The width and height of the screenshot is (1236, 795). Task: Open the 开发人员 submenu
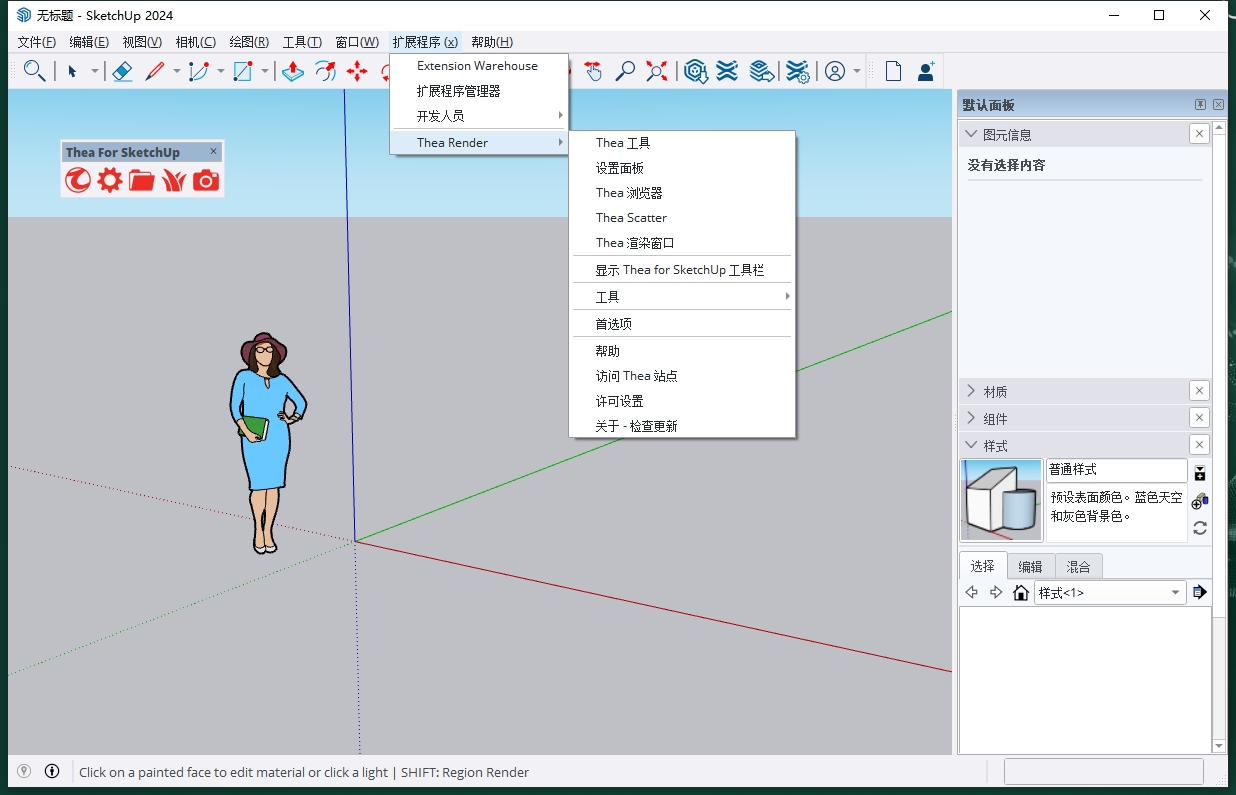479,116
